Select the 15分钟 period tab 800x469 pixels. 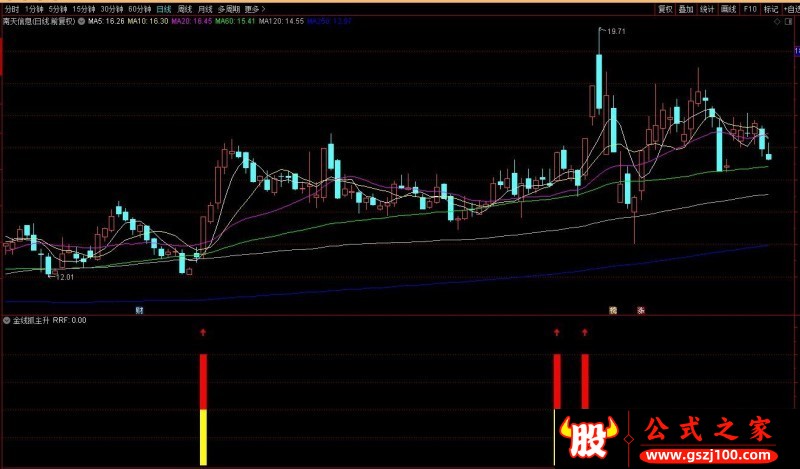click(x=84, y=9)
